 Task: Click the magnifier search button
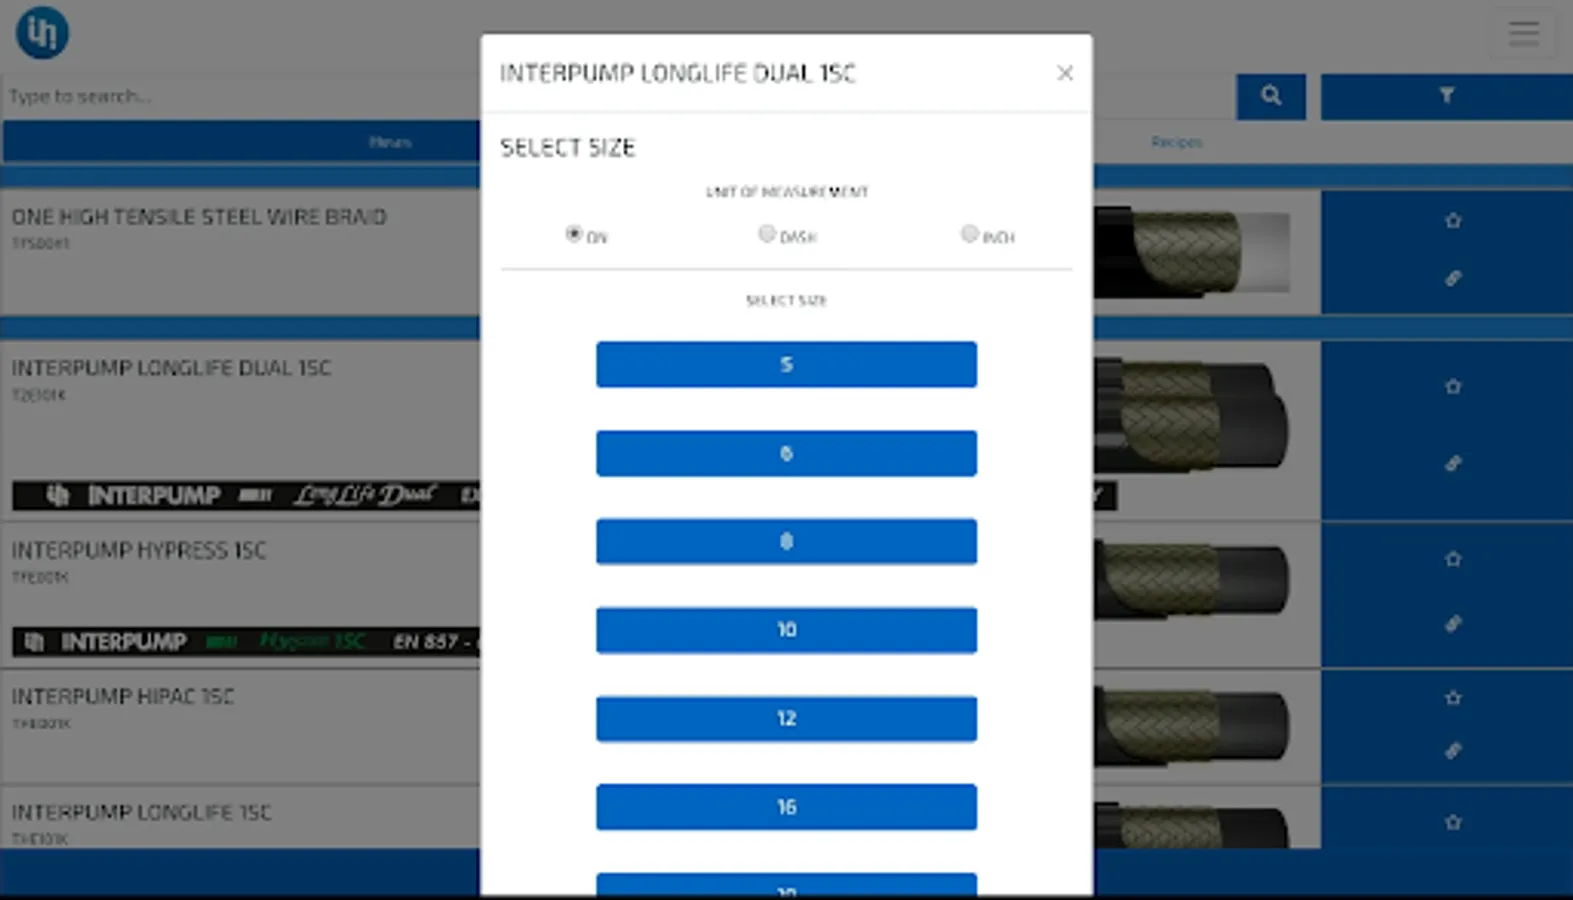pyautogui.click(x=1271, y=96)
